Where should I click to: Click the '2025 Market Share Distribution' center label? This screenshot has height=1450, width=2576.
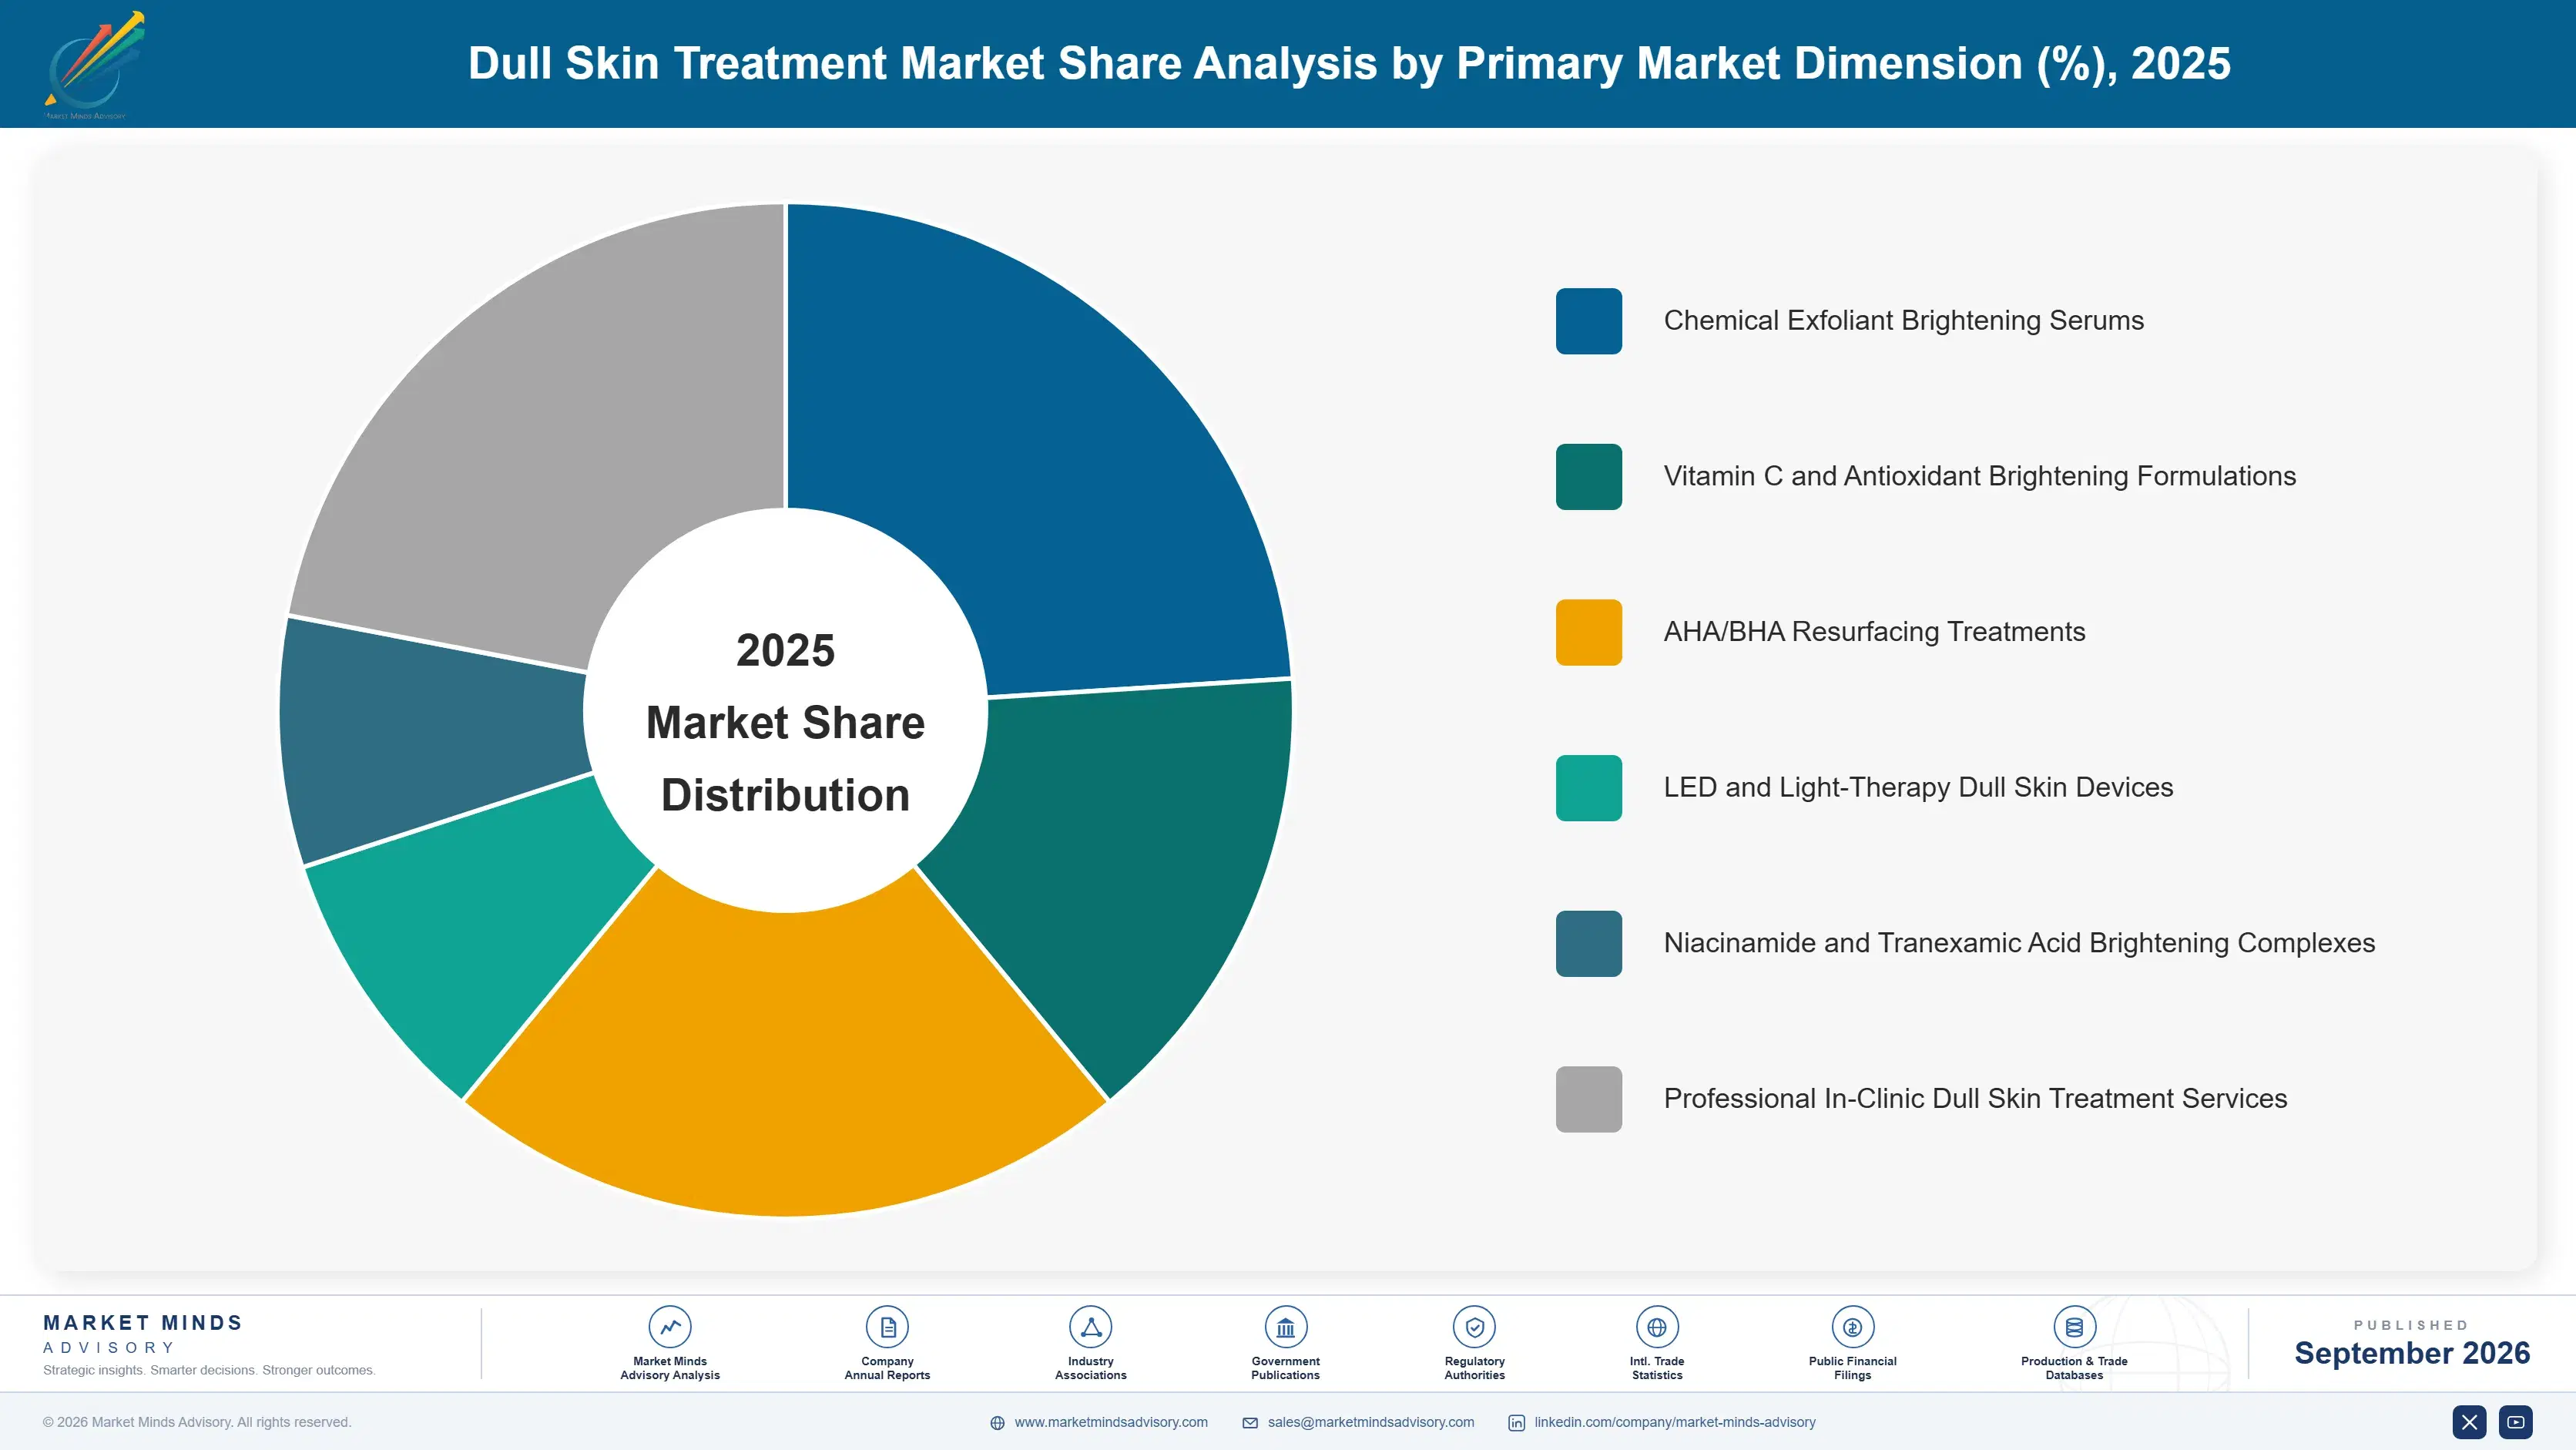click(x=786, y=722)
